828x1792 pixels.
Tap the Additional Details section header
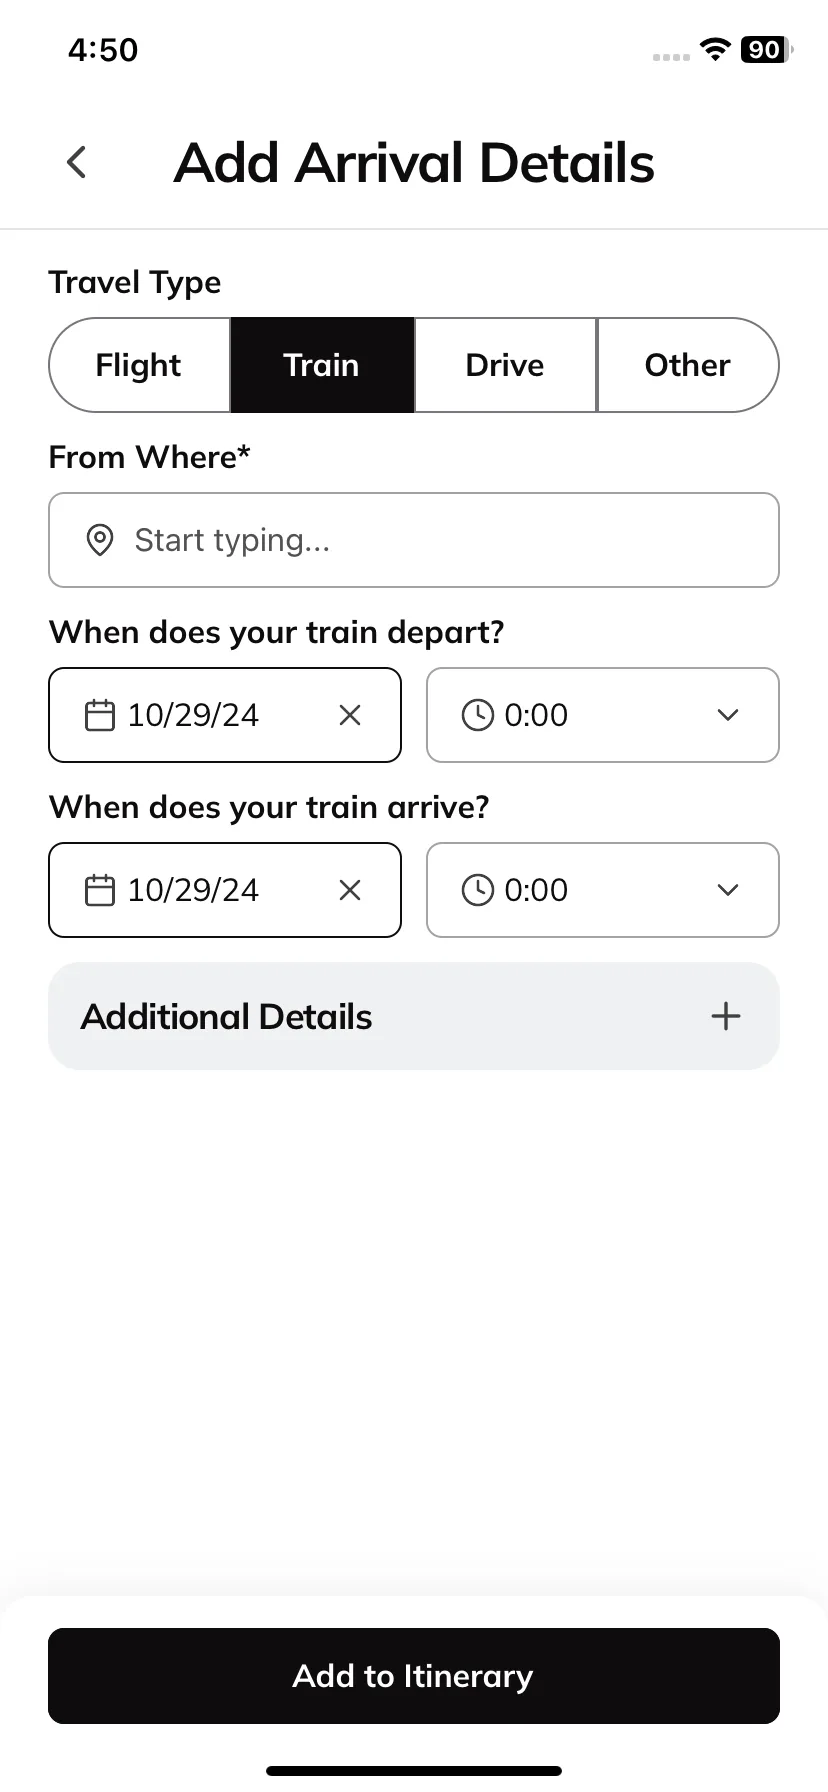coord(414,1016)
